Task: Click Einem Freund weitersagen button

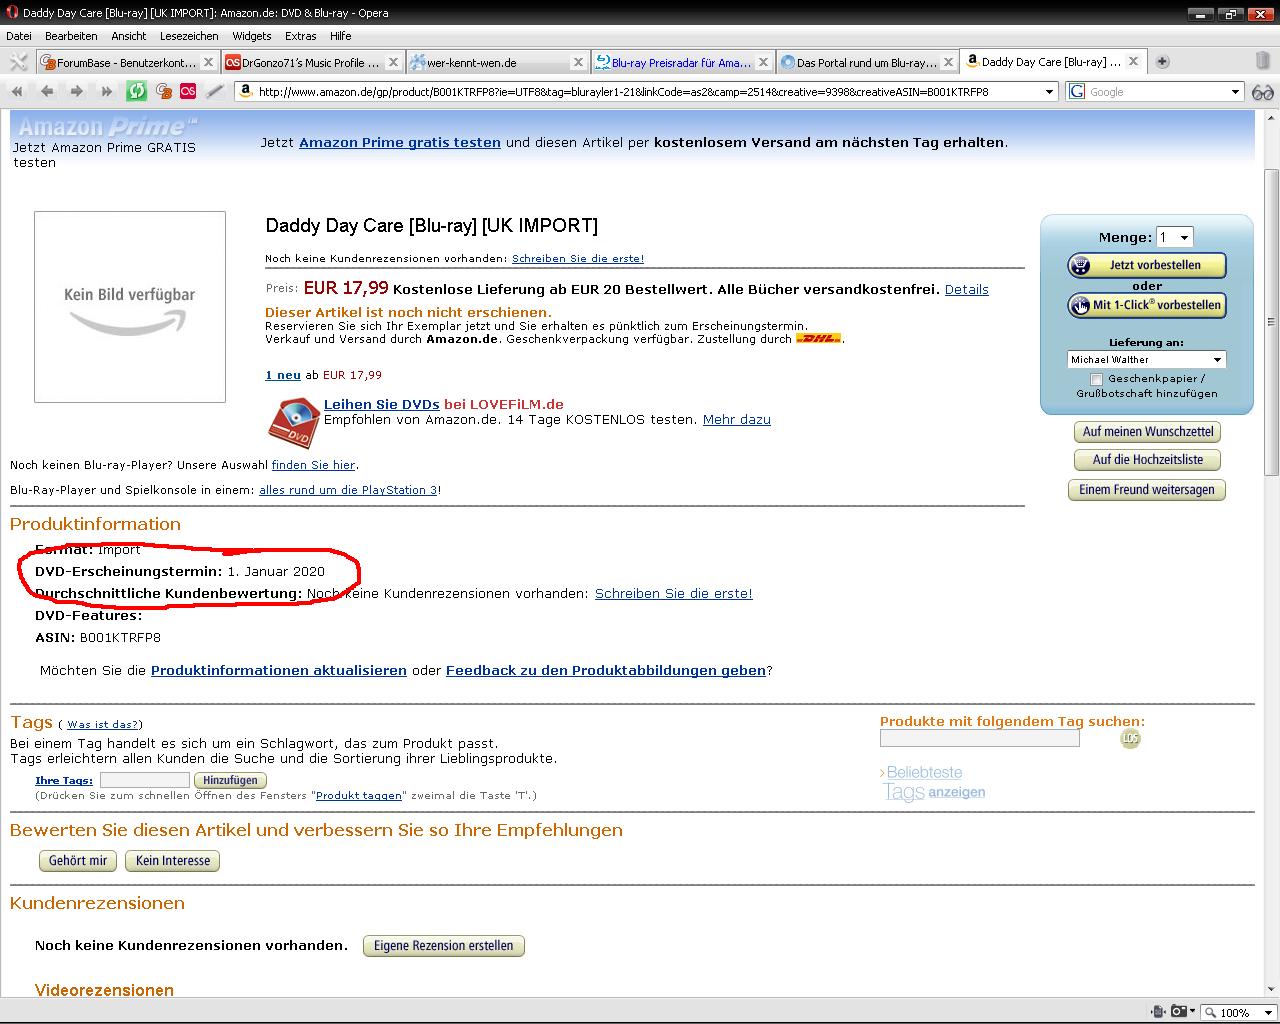Action: click(x=1147, y=490)
